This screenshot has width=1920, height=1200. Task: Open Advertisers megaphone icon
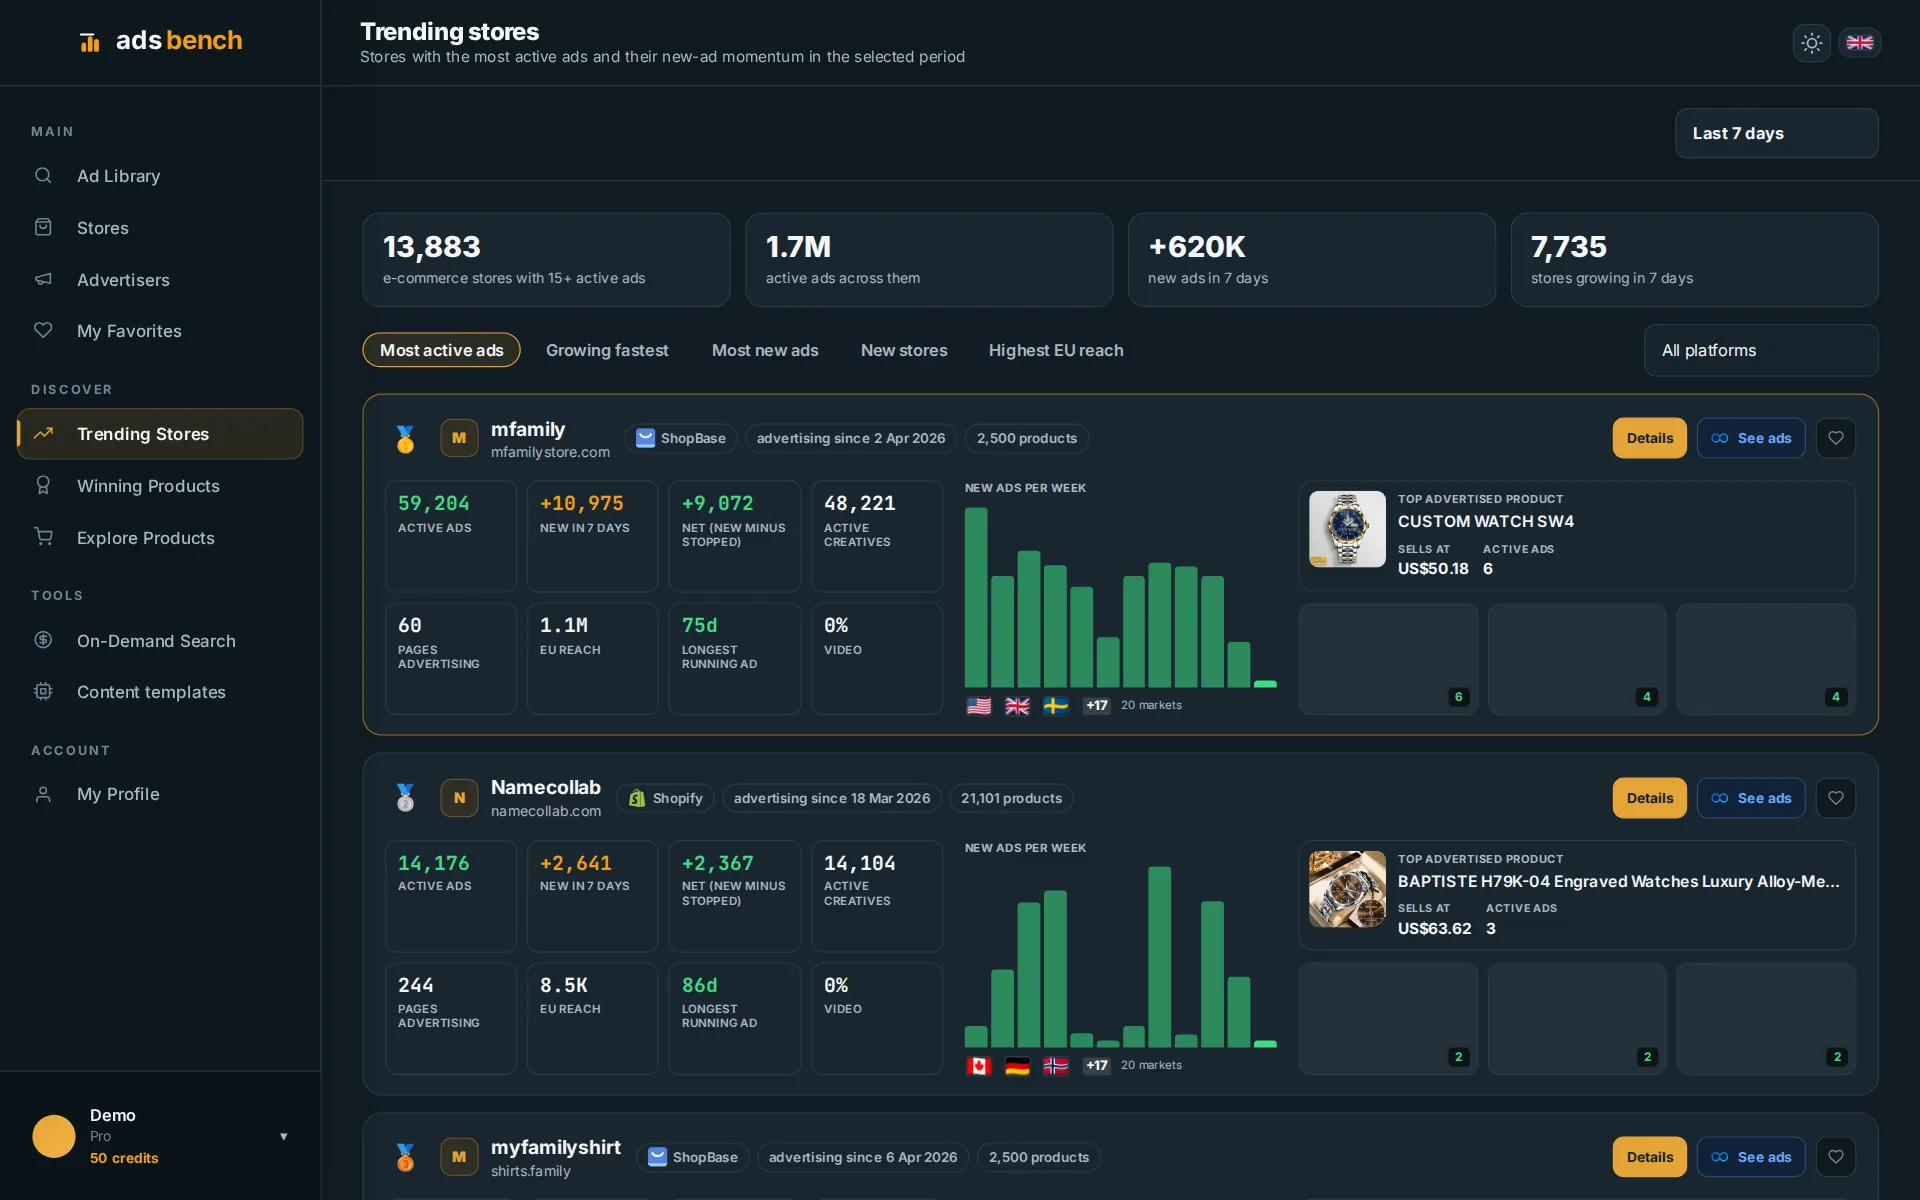pyautogui.click(x=43, y=279)
